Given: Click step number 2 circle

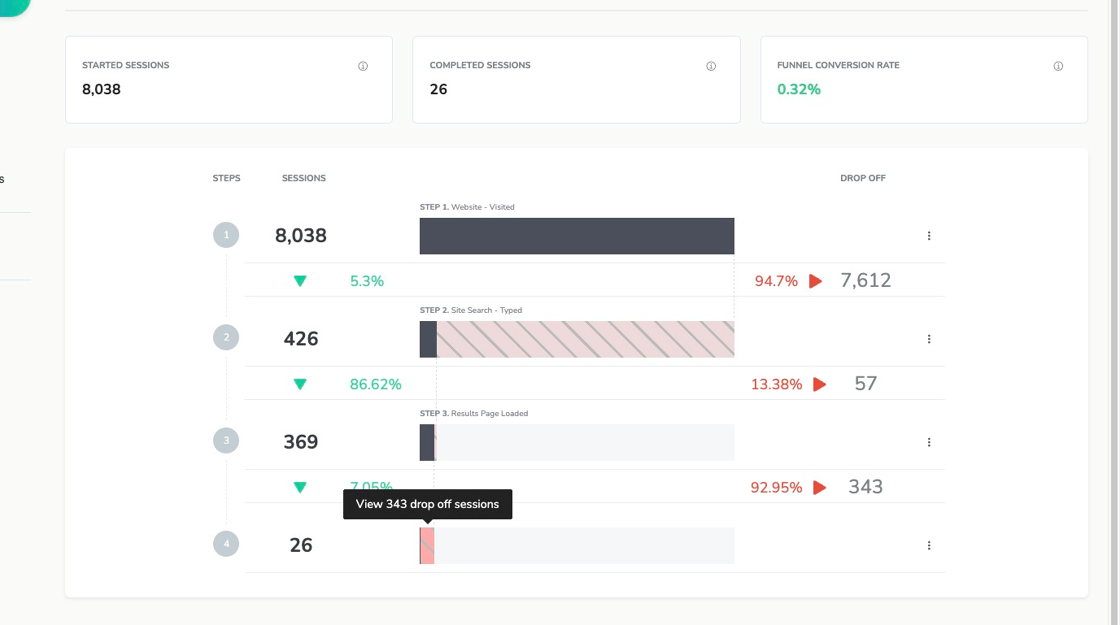Looking at the screenshot, I should [x=226, y=338].
